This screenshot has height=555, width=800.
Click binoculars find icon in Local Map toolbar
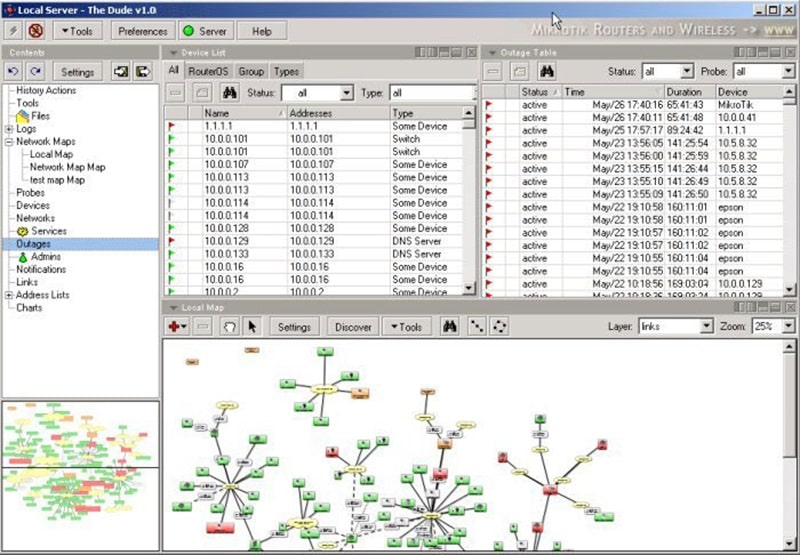pyautogui.click(x=449, y=326)
